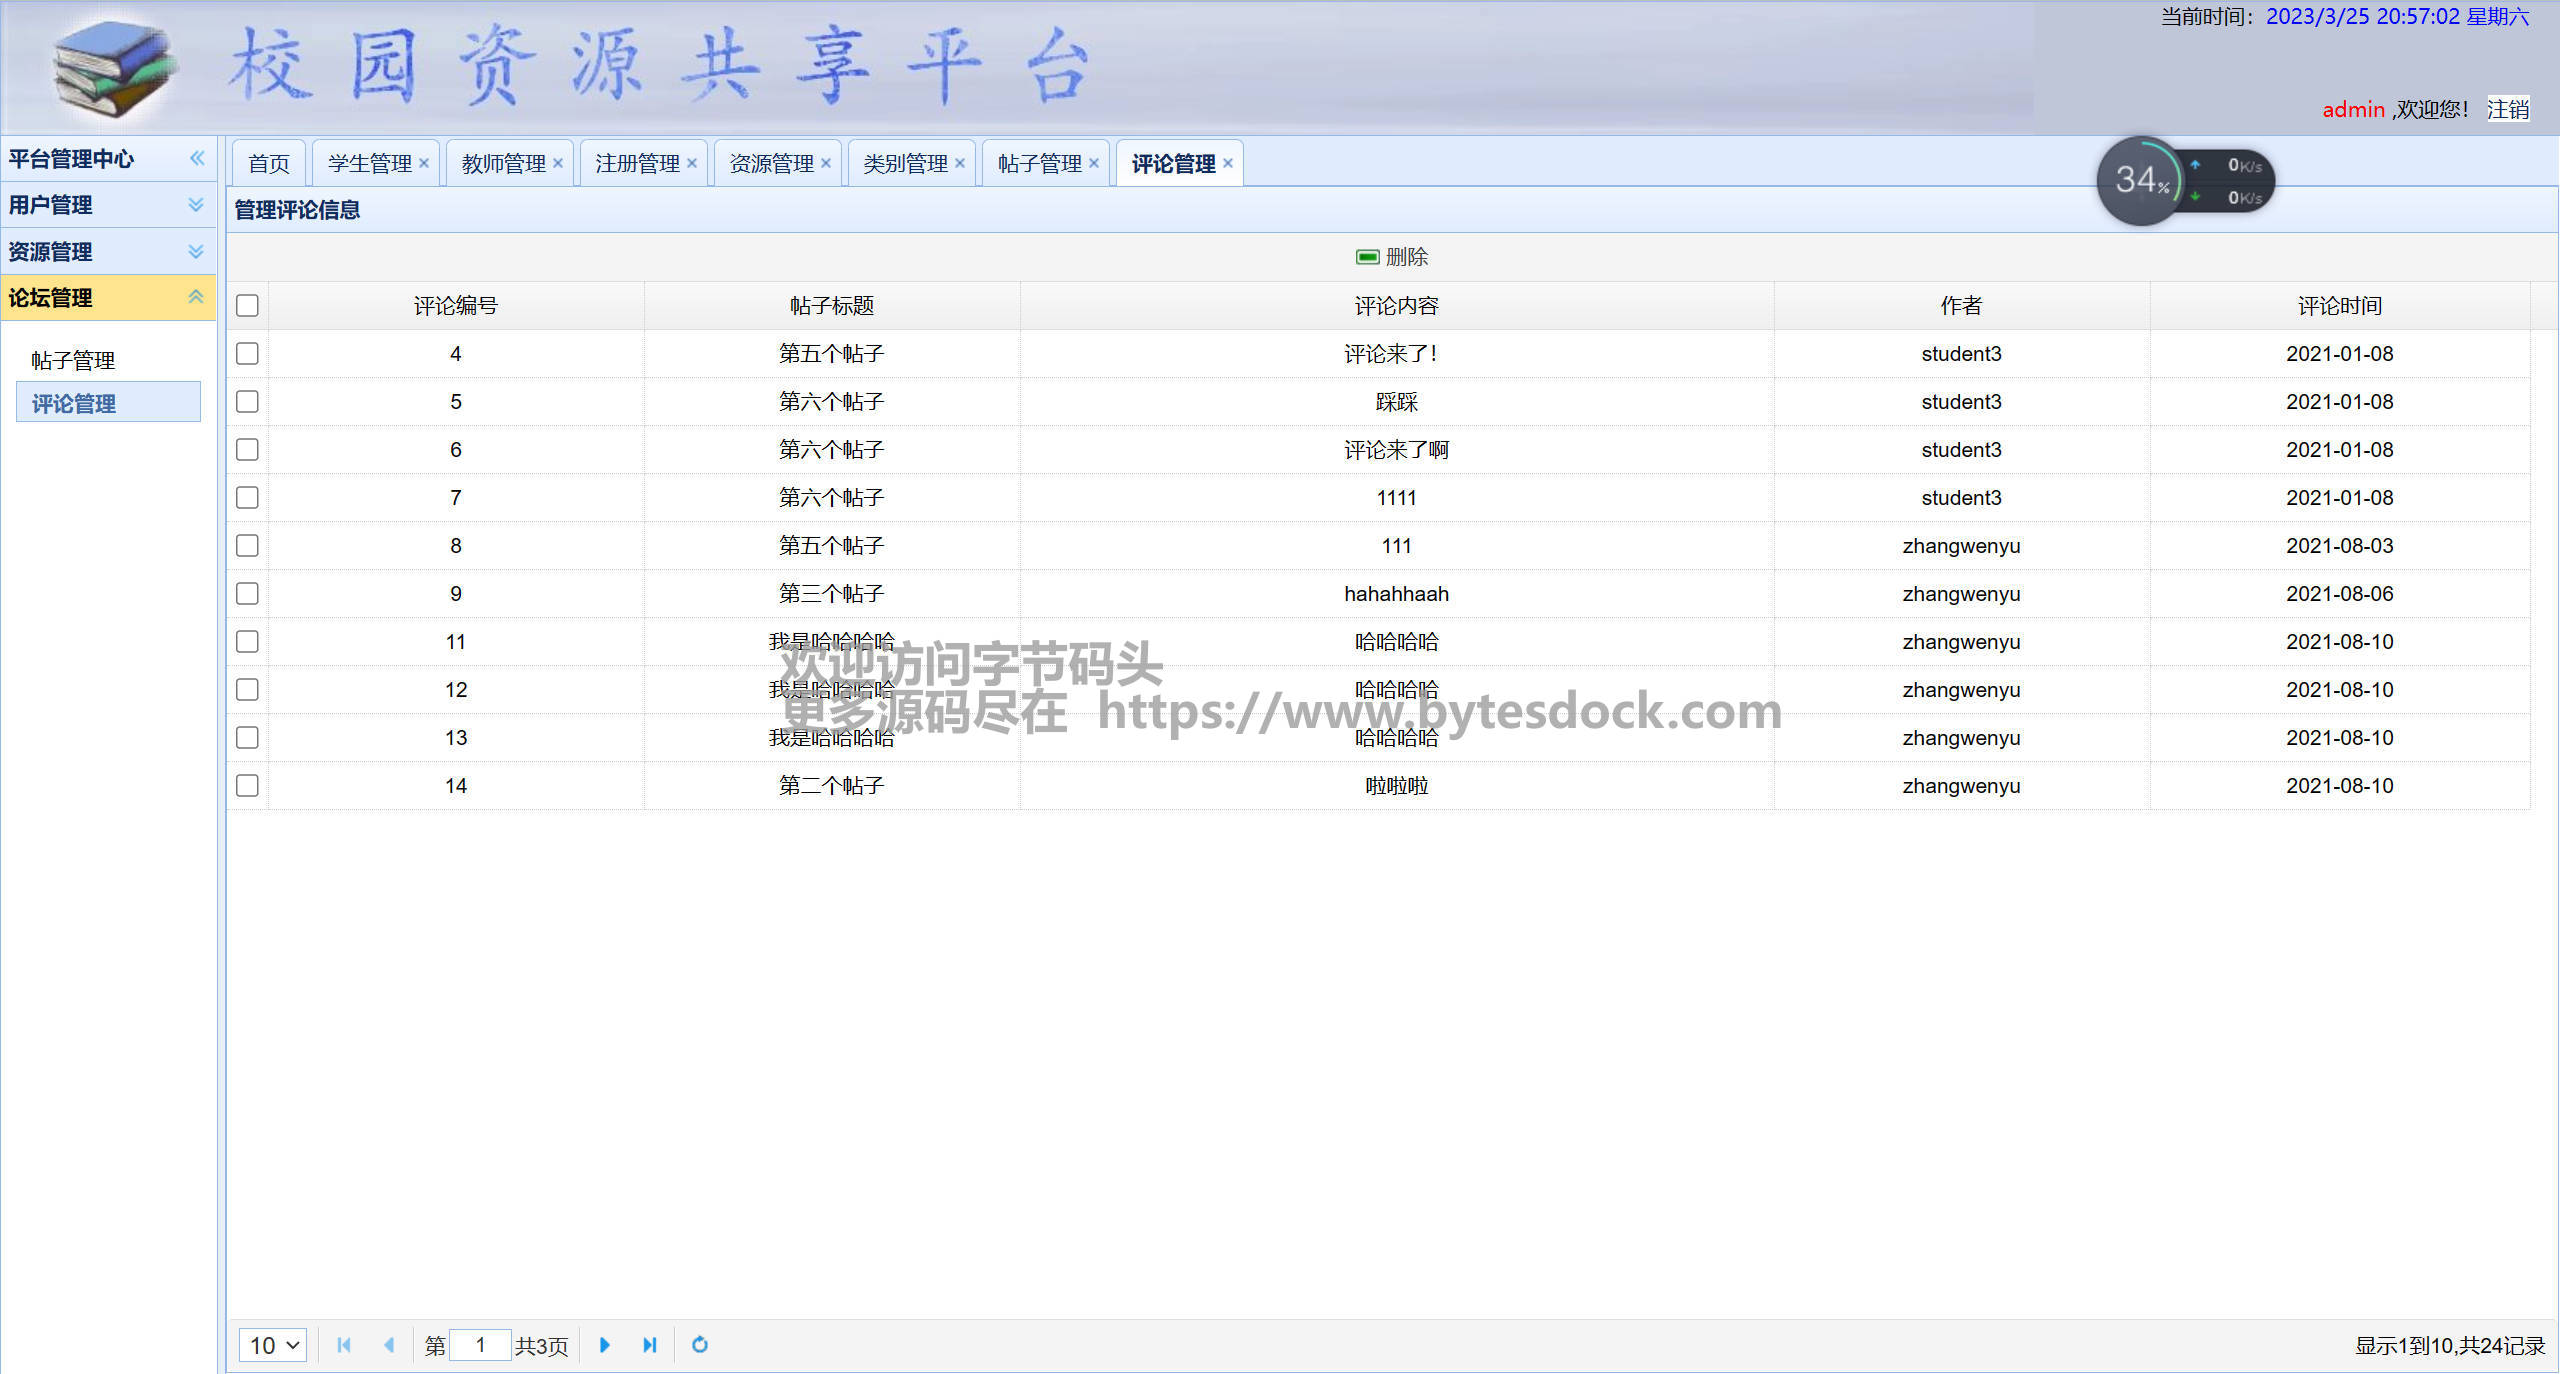Open the page size dropdown showing 10

(273, 1345)
